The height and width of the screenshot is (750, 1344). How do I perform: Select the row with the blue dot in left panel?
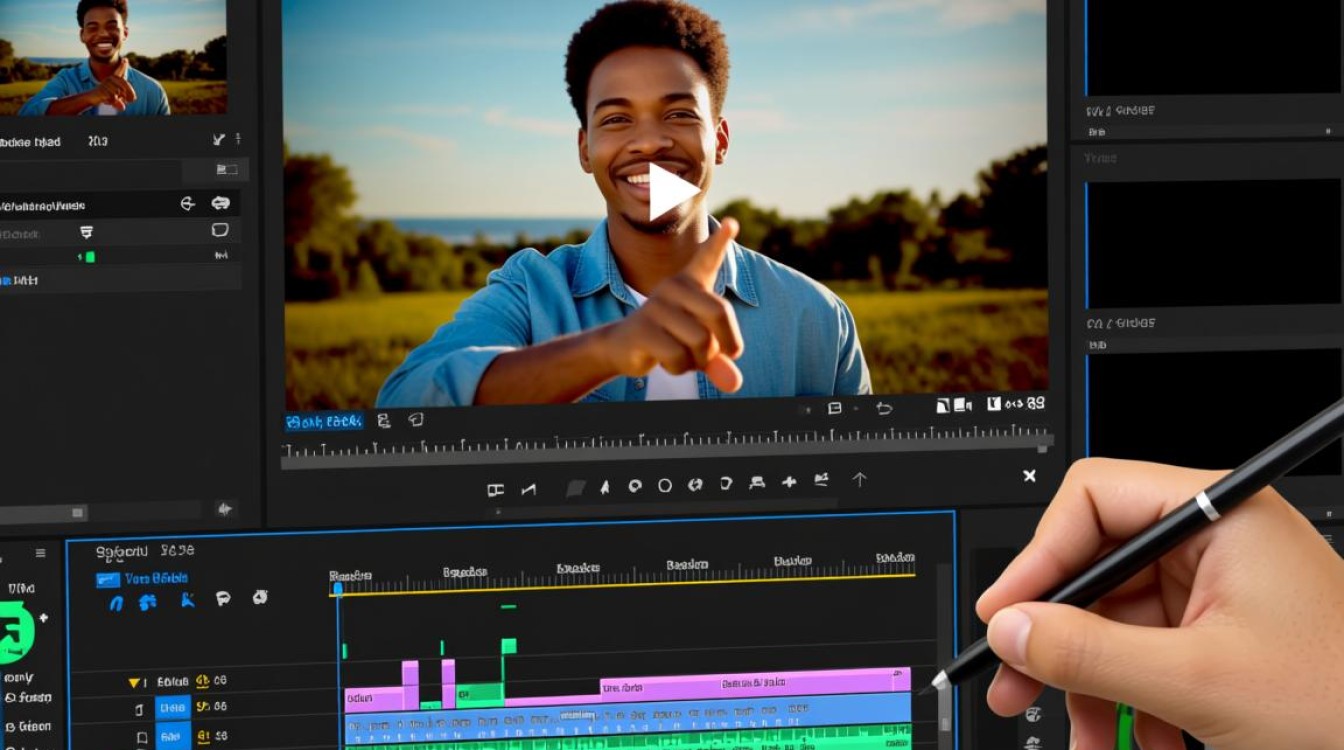pos(120,281)
